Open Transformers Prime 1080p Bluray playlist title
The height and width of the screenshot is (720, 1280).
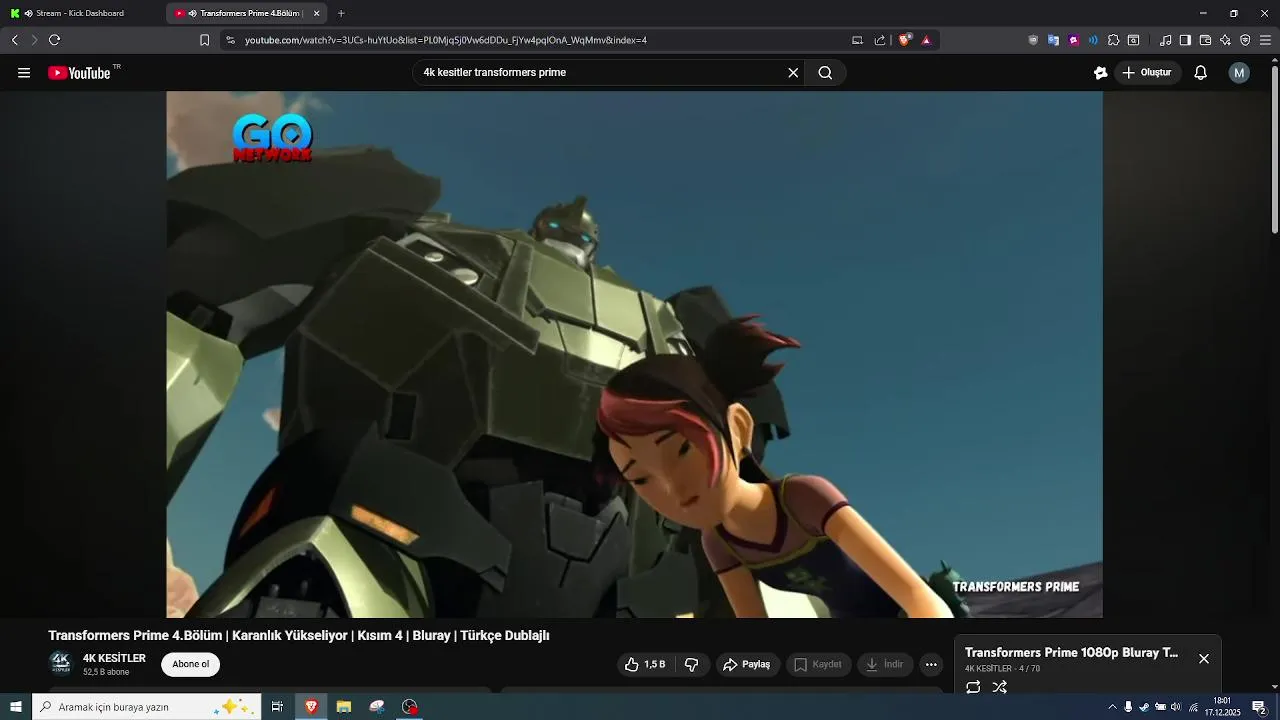(x=1071, y=652)
